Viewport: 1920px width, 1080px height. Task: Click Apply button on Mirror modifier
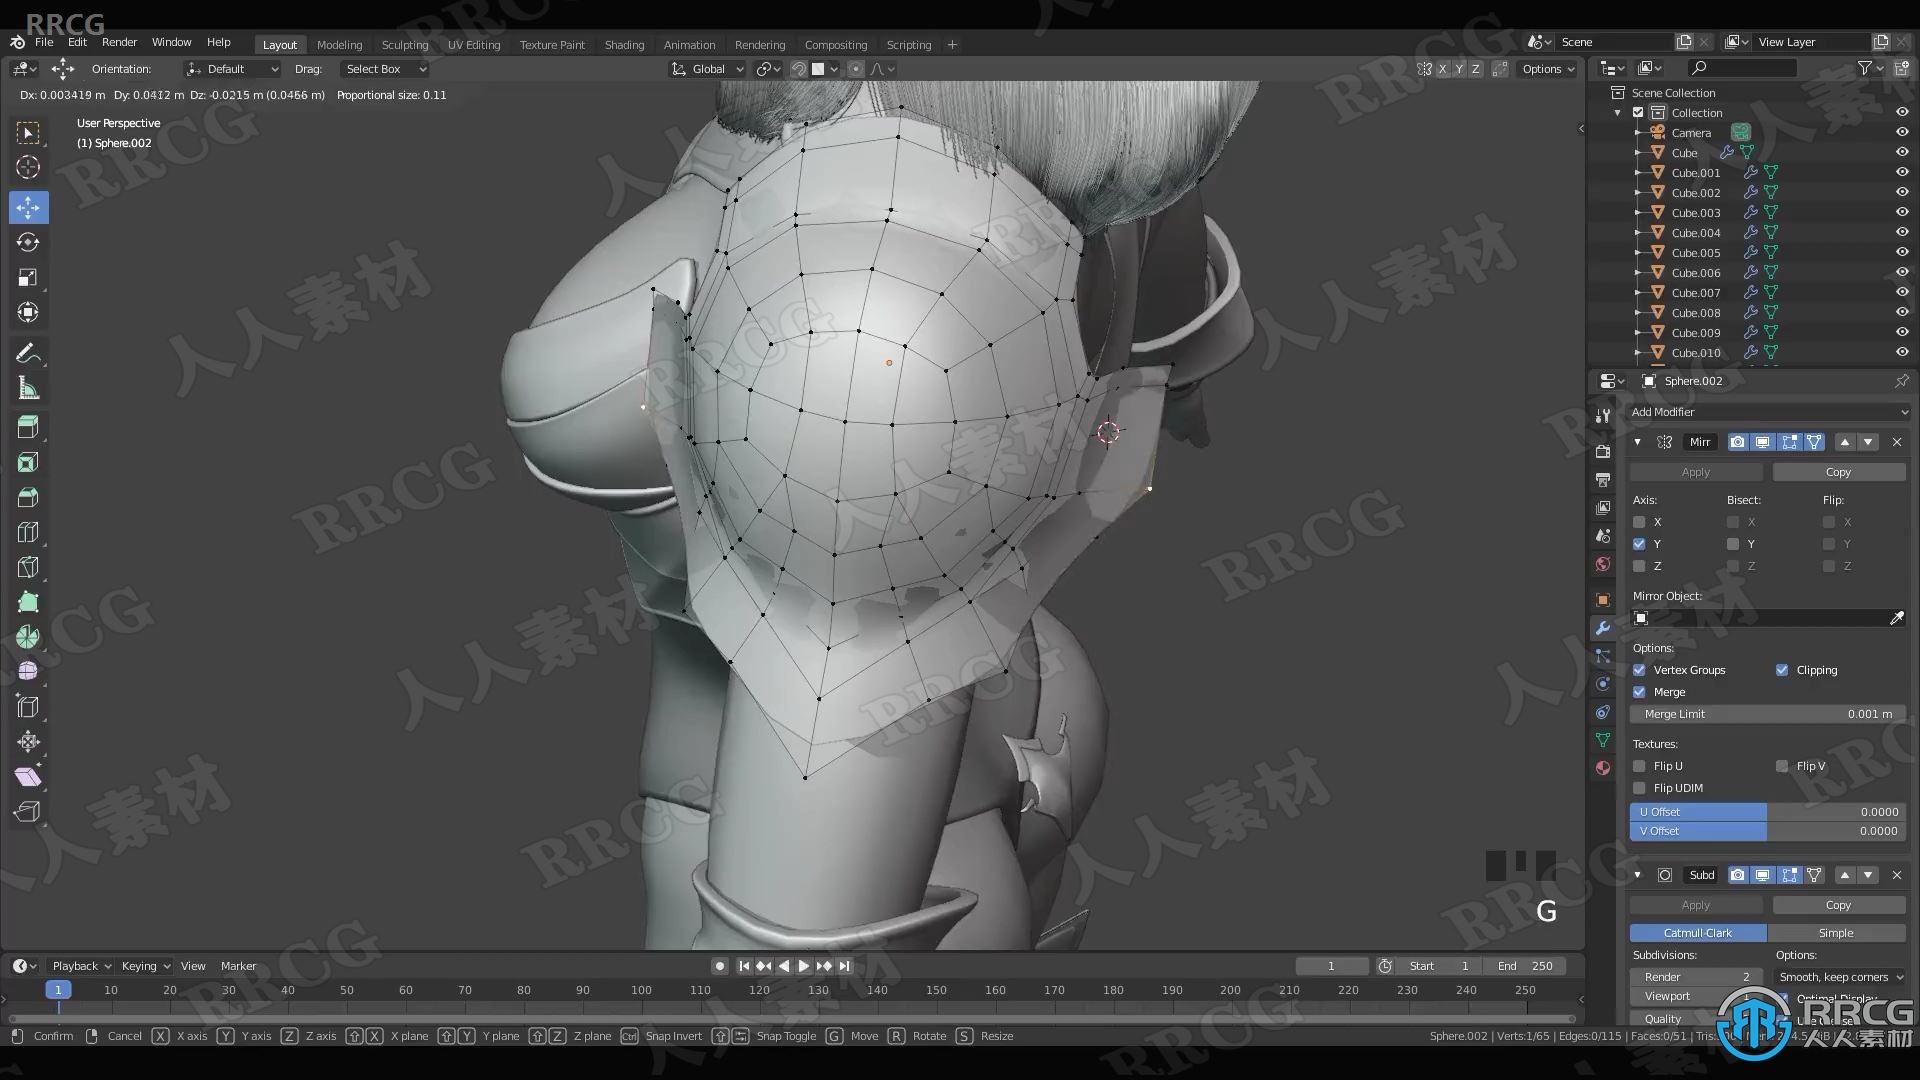point(1697,471)
